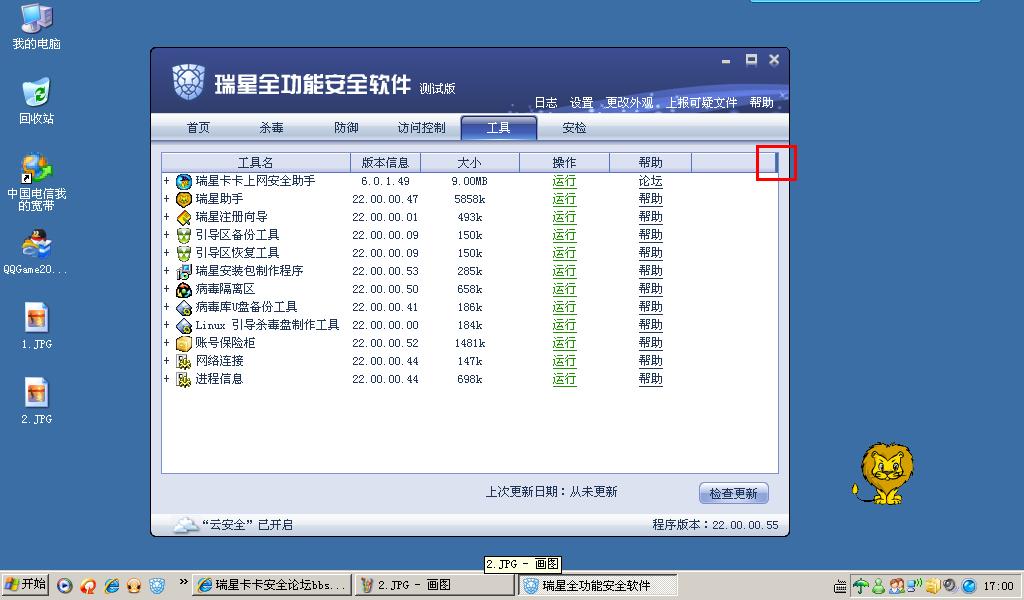Switch to 瑞星卡卡安全论坛 taskbar window

pyautogui.click(x=272, y=585)
